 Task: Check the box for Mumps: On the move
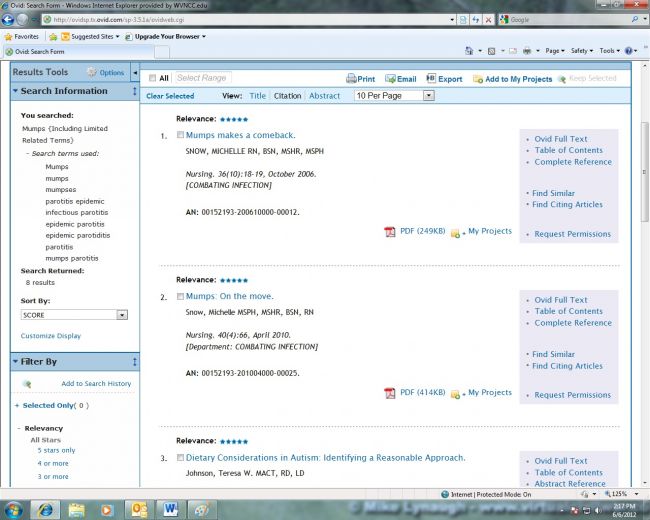(180, 296)
